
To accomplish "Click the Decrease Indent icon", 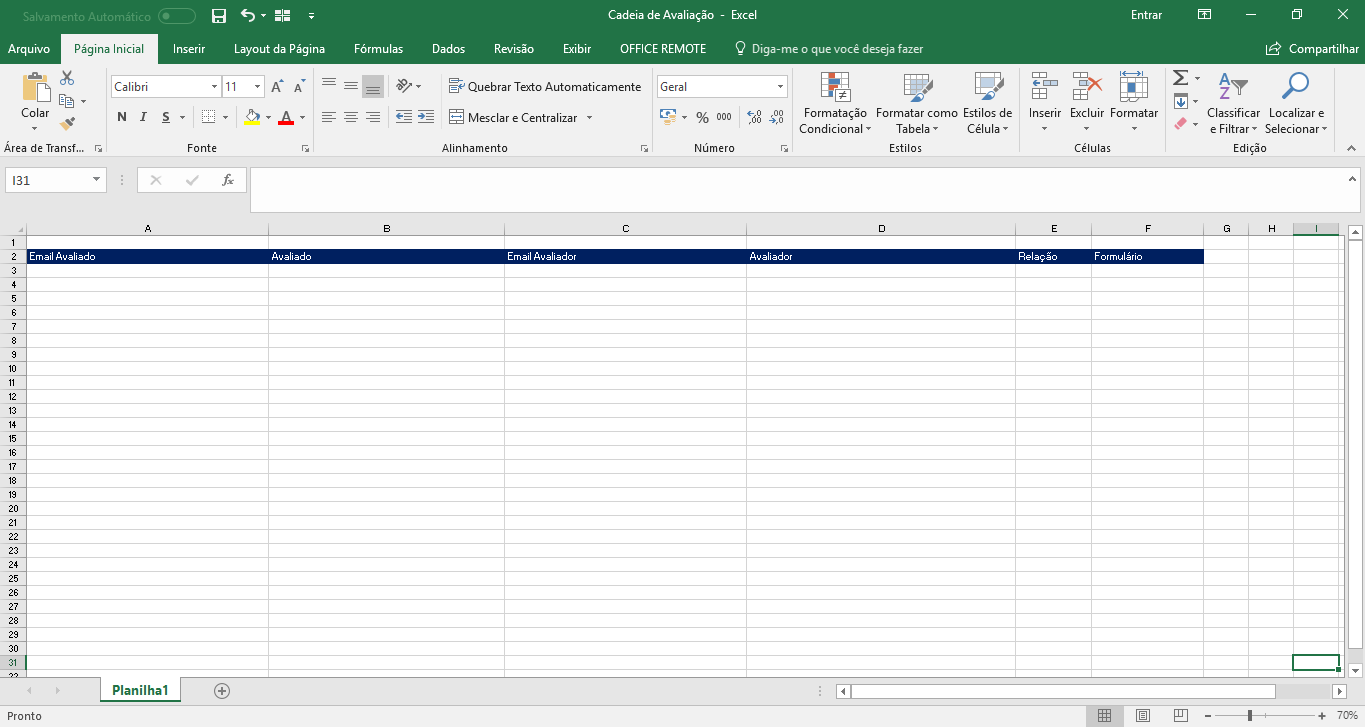I will click(403, 117).
